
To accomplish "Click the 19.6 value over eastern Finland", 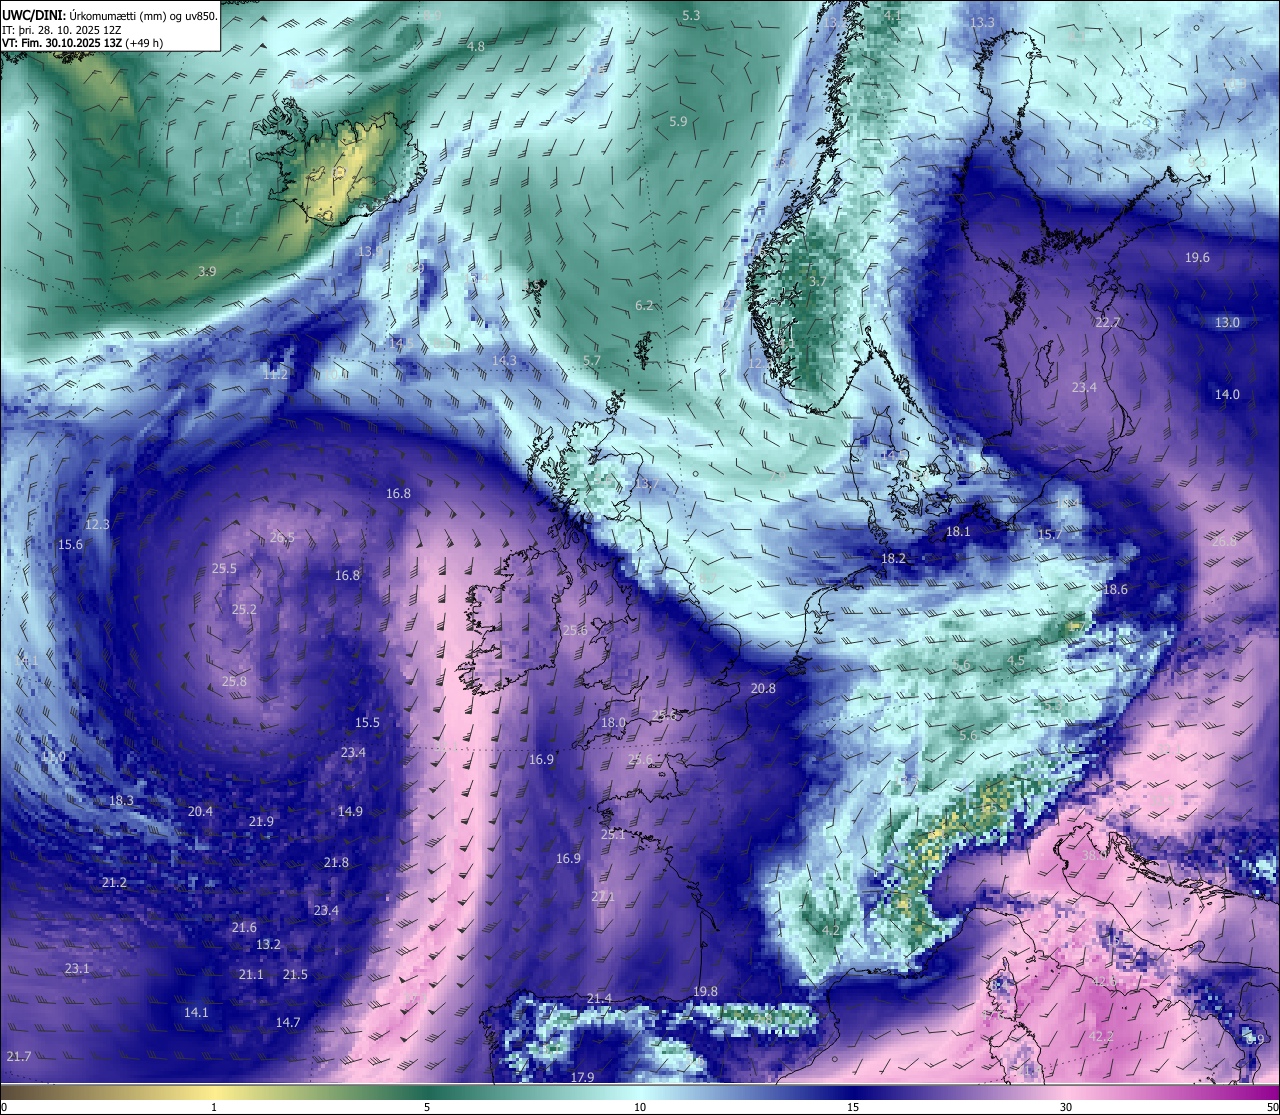I will pyautogui.click(x=1197, y=258).
